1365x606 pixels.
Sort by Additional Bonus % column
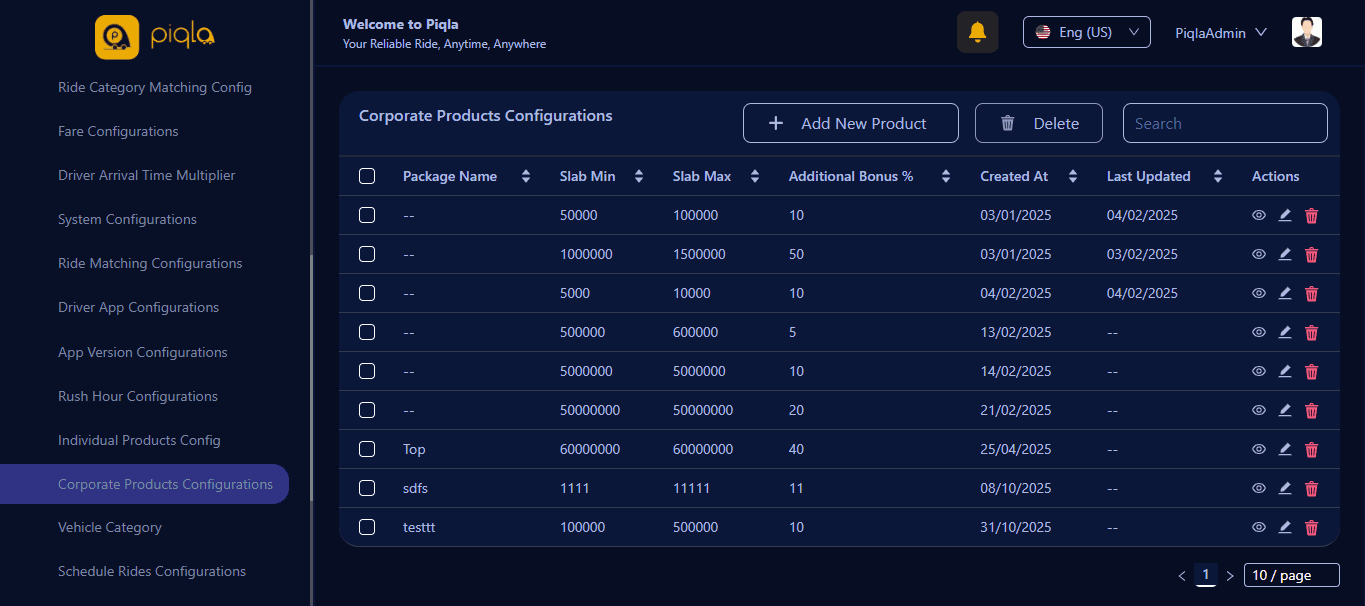[946, 176]
